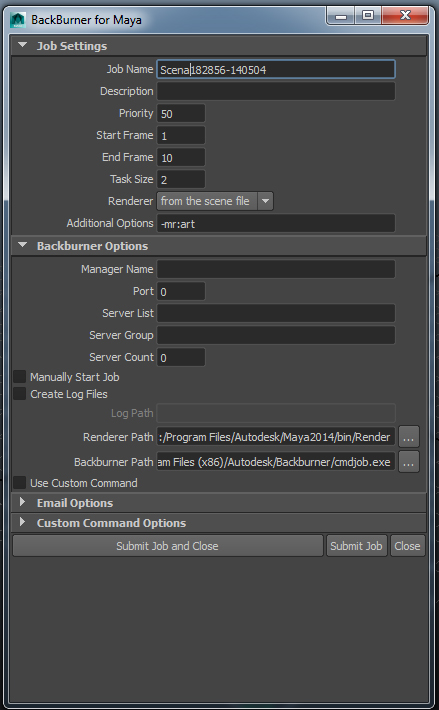Click the Submit Job button
This screenshot has height=710, width=439.
(357, 546)
